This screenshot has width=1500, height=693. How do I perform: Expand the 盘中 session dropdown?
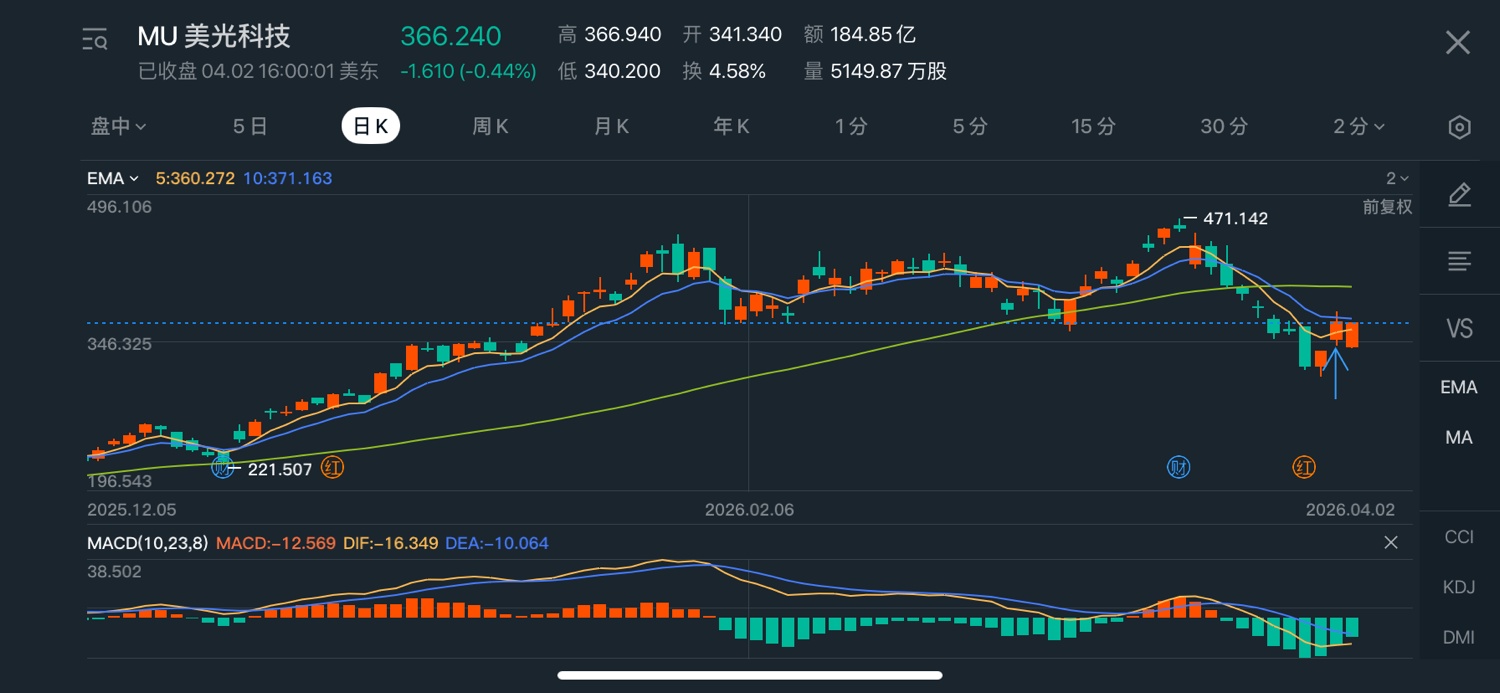(119, 127)
